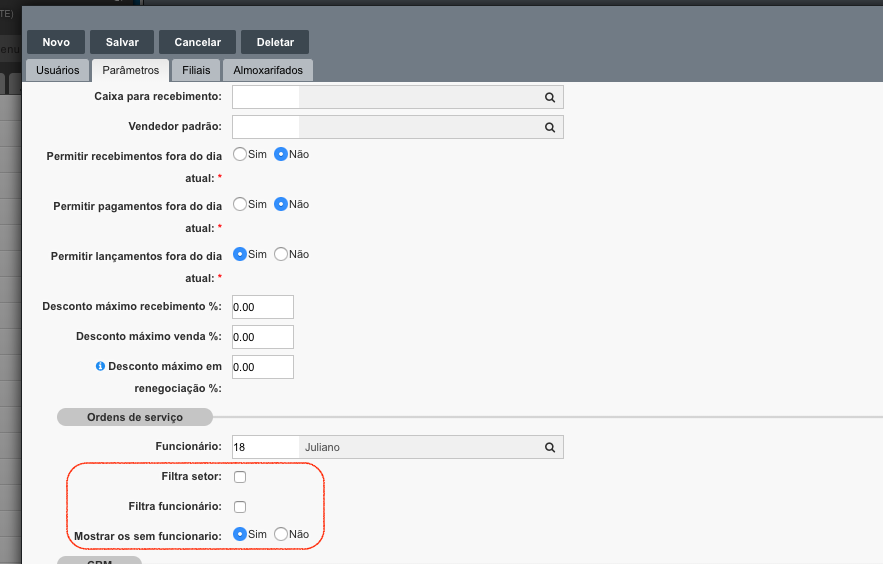Select Sim for Permitir pagamentos fora do dia
The height and width of the screenshot is (564, 883).
[x=240, y=204]
